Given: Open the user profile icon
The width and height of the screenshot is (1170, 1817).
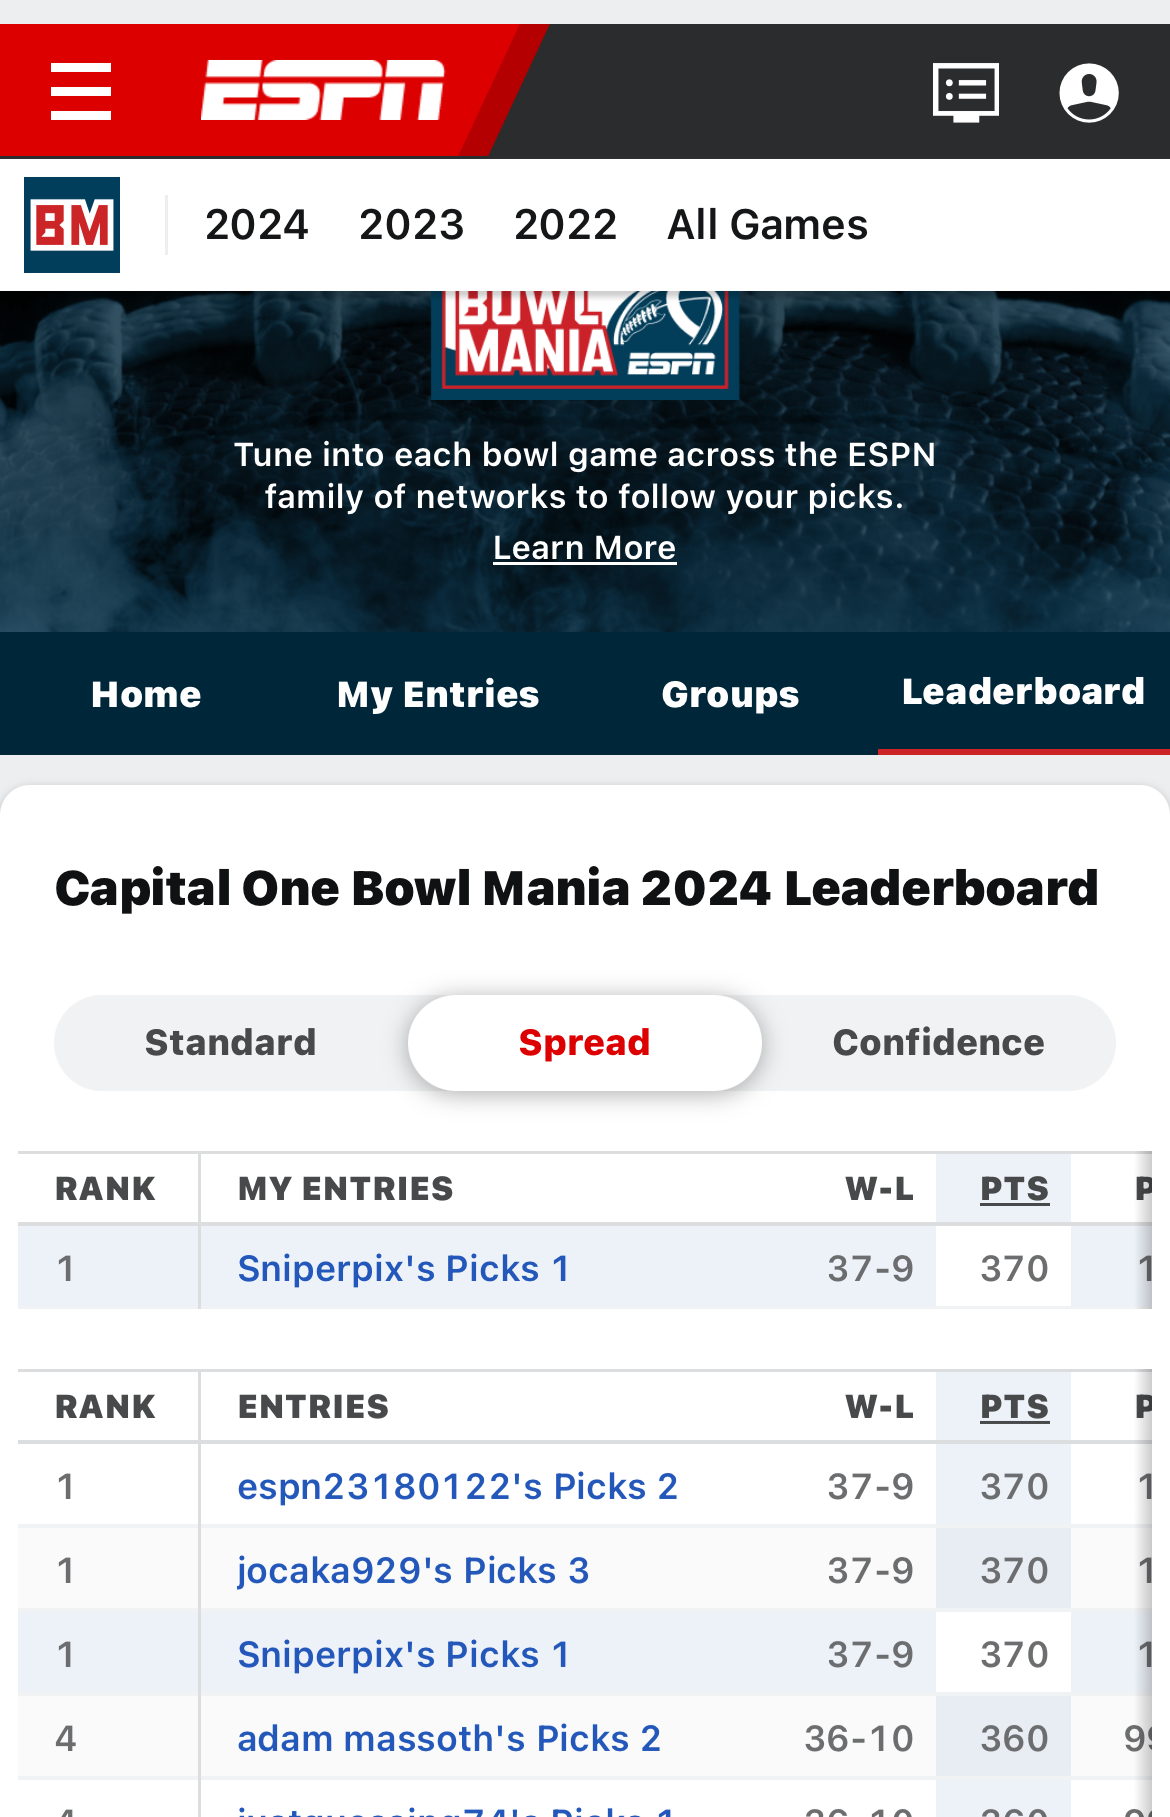Looking at the screenshot, I should (x=1088, y=92).
